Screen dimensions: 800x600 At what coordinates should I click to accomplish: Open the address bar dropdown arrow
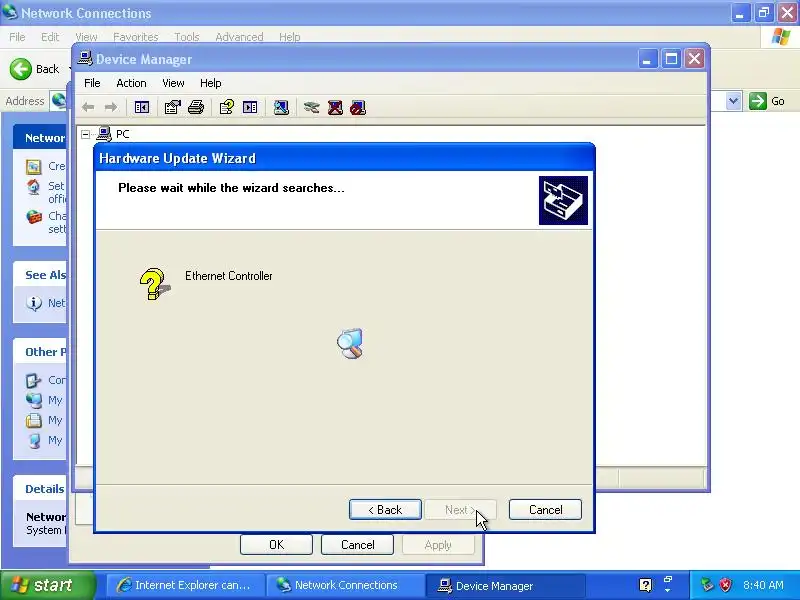tap(733, 101)
